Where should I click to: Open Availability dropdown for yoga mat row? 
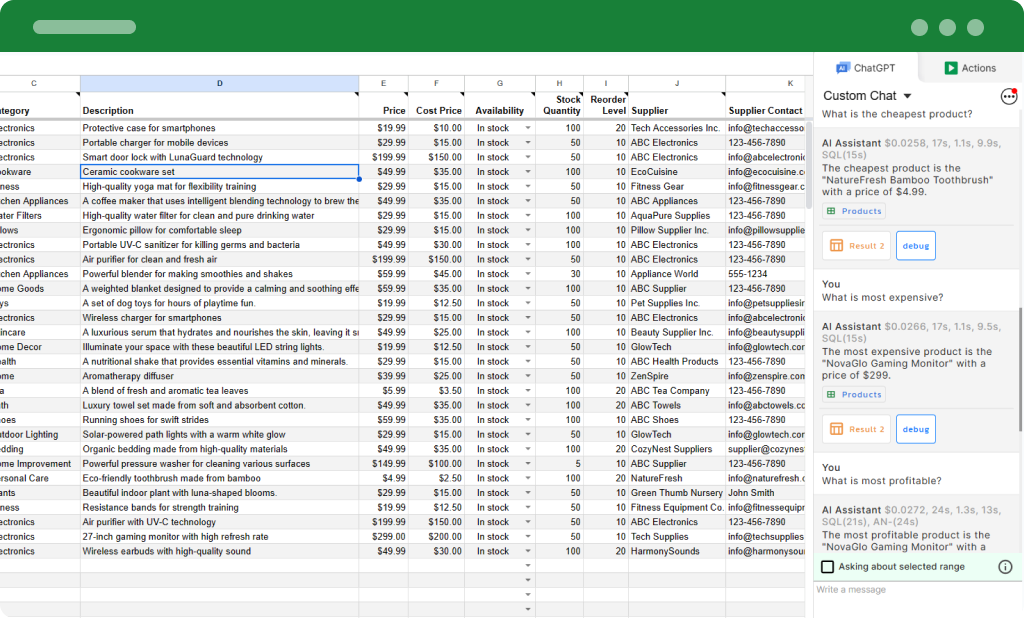click(x=528, y=187)
